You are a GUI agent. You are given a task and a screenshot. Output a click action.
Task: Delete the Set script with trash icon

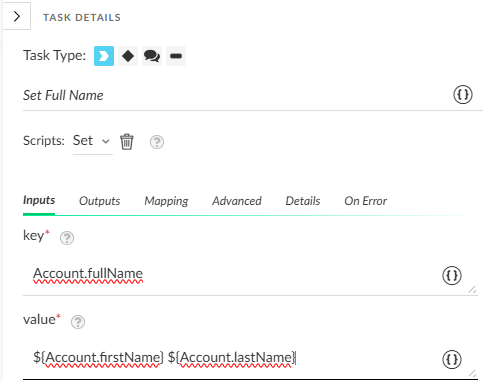[127, 142]
